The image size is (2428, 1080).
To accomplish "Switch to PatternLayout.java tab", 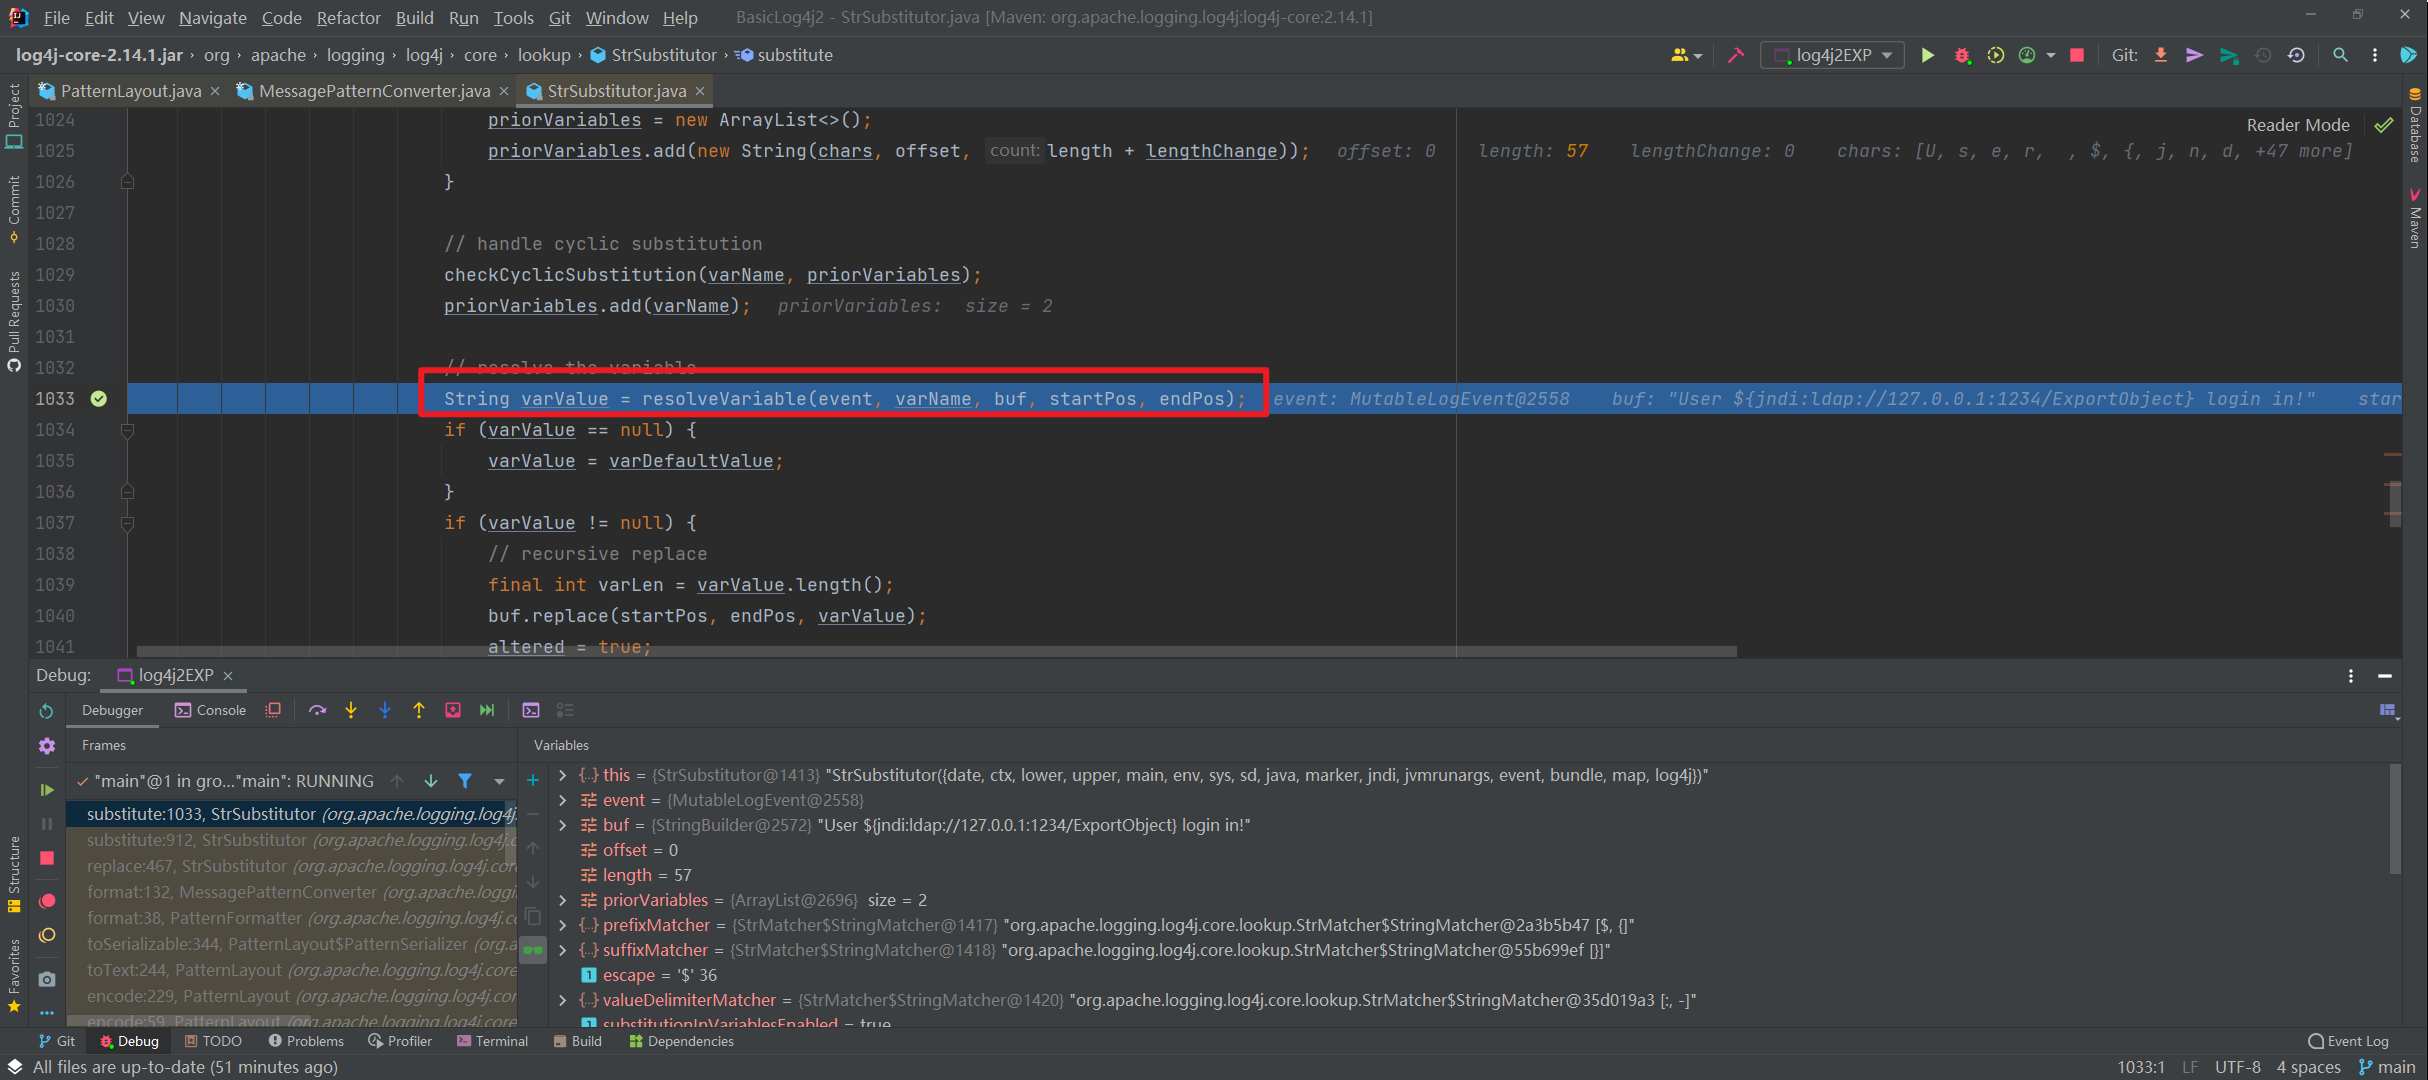I will point(130,91).
